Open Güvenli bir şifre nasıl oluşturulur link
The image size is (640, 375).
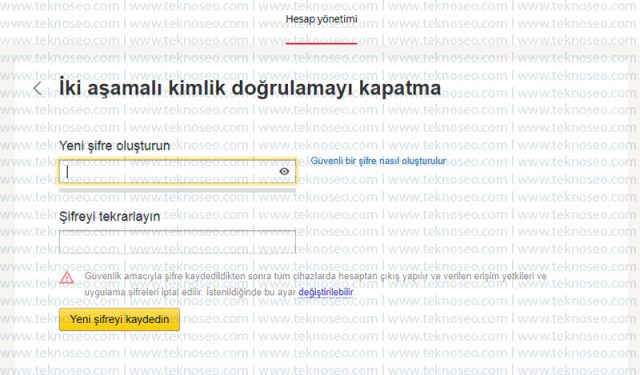pyautogui.click(x=378, y=161)
